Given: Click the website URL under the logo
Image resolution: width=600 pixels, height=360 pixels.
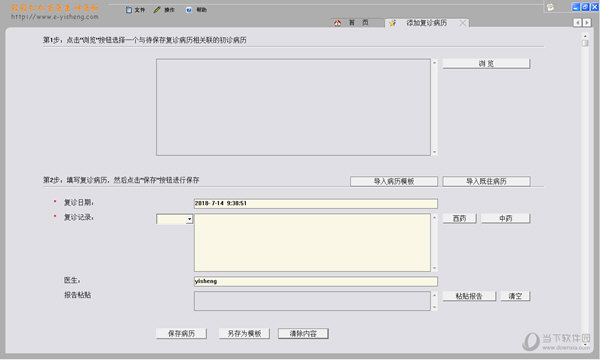Looking at the screenshot, I should point(55,17).
